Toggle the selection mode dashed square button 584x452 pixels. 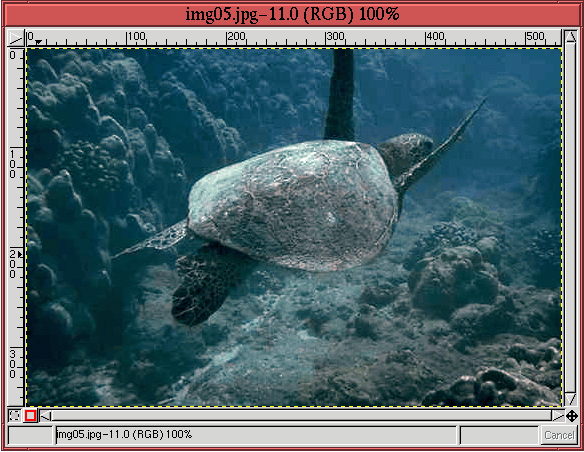(x=14, y=416)
